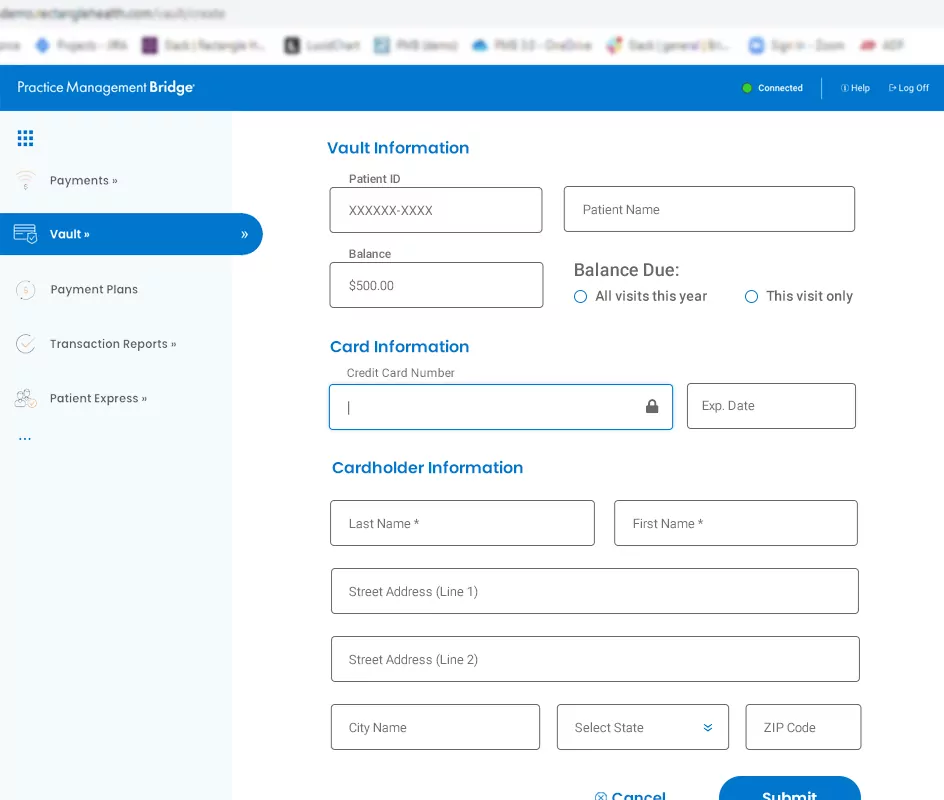Click the Transaction Reports checkmark icon
Image resolution: width=944 pixels, height=800 pixels.
pos(25,344)
